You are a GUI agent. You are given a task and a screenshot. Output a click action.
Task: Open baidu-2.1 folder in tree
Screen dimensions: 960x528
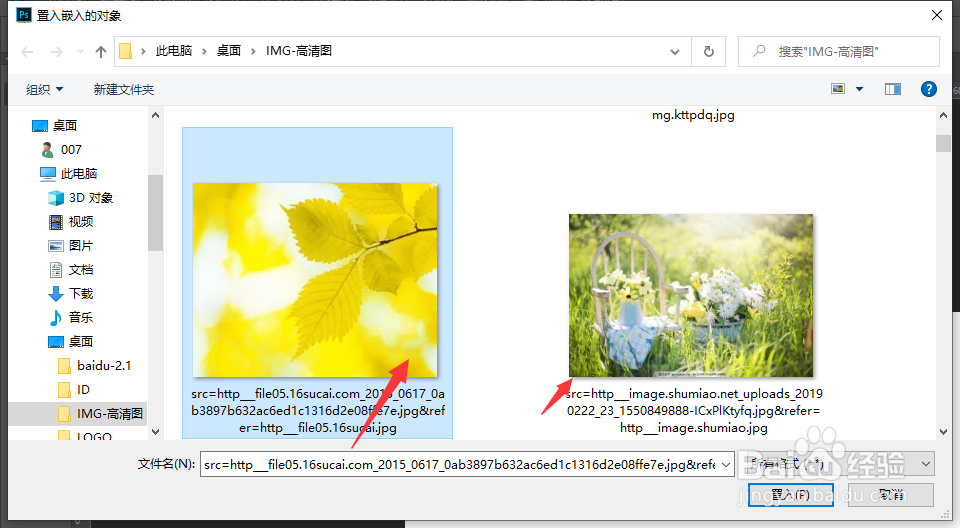(94, 366)
